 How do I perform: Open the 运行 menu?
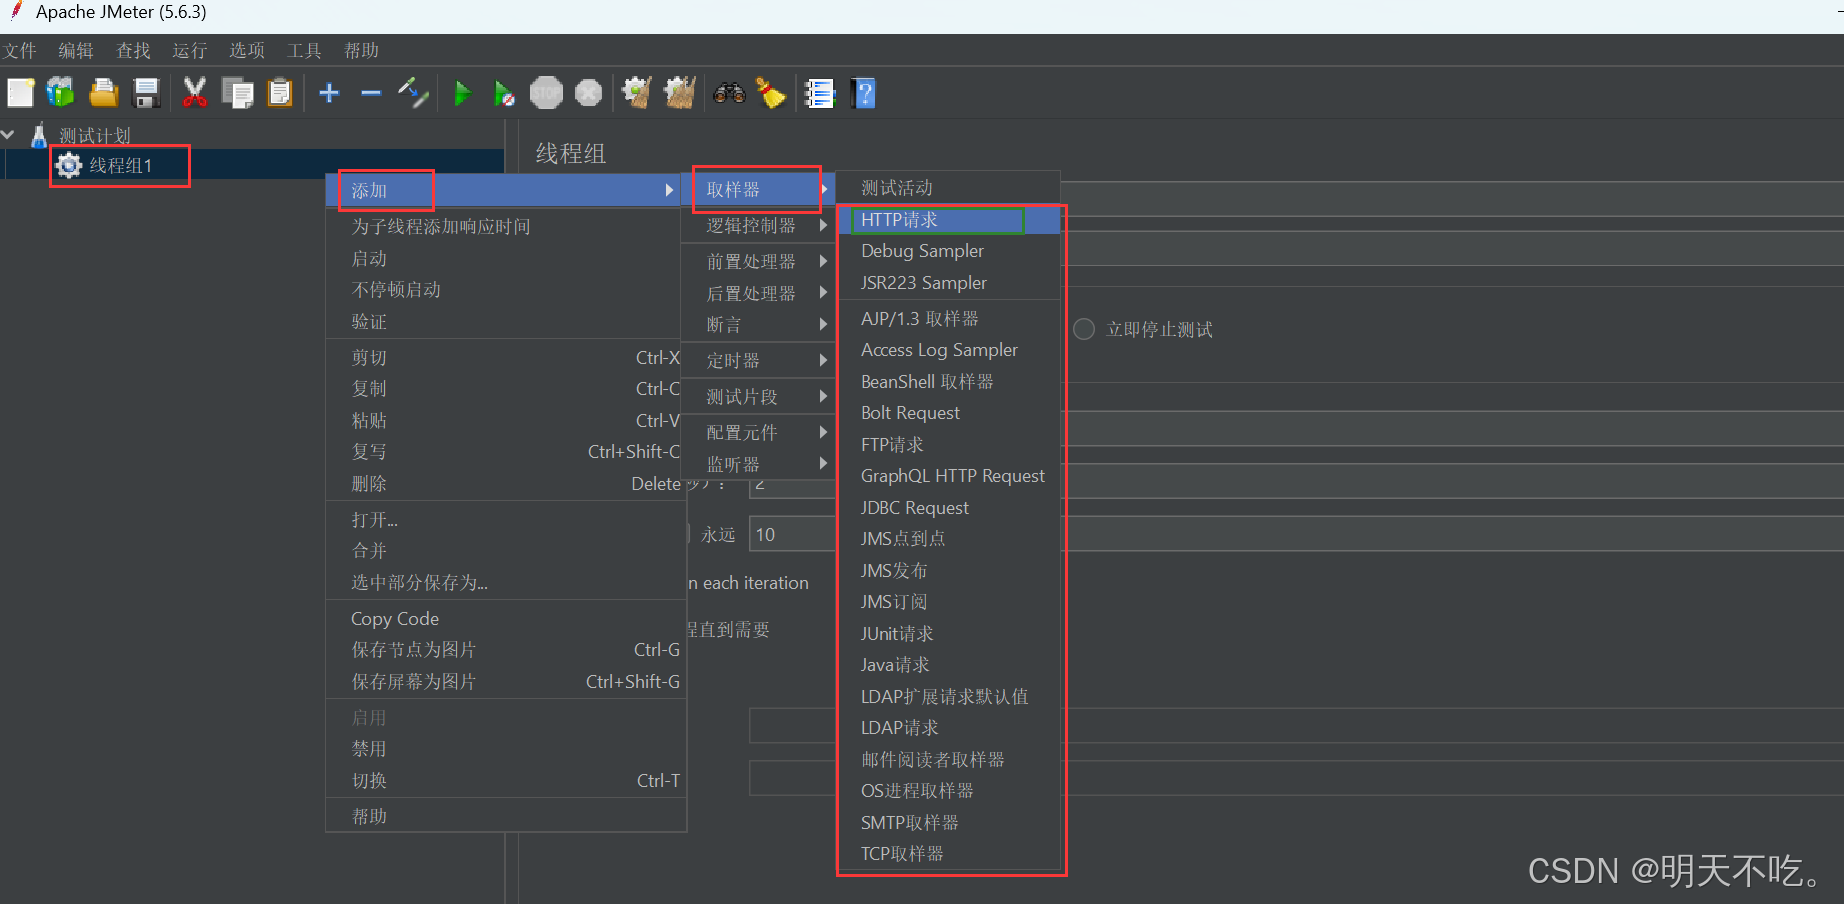pyautogui.click(x=190, y=50)
